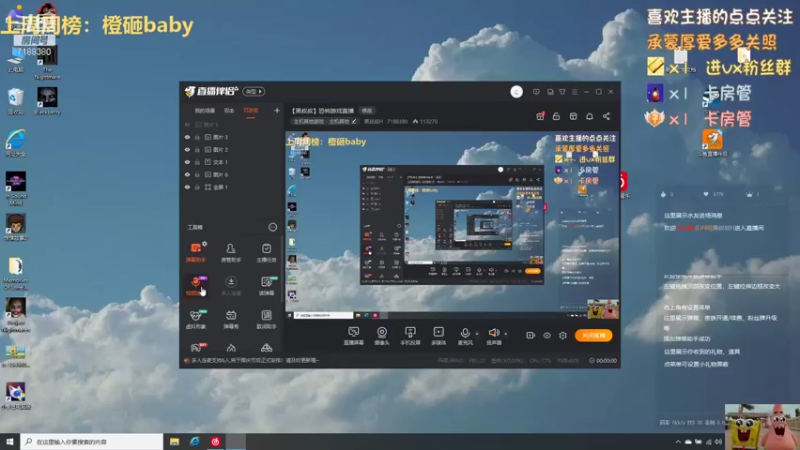Open the 弹幕秀 danmaku show tool

(231, 319)
